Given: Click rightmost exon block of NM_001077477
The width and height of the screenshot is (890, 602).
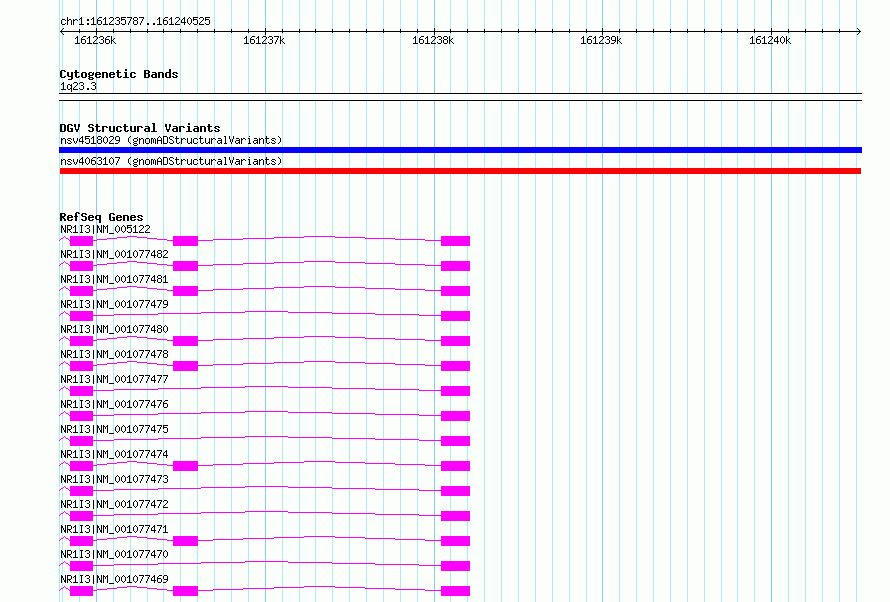Looking at the screenshot, I should [x=455, y=391].
